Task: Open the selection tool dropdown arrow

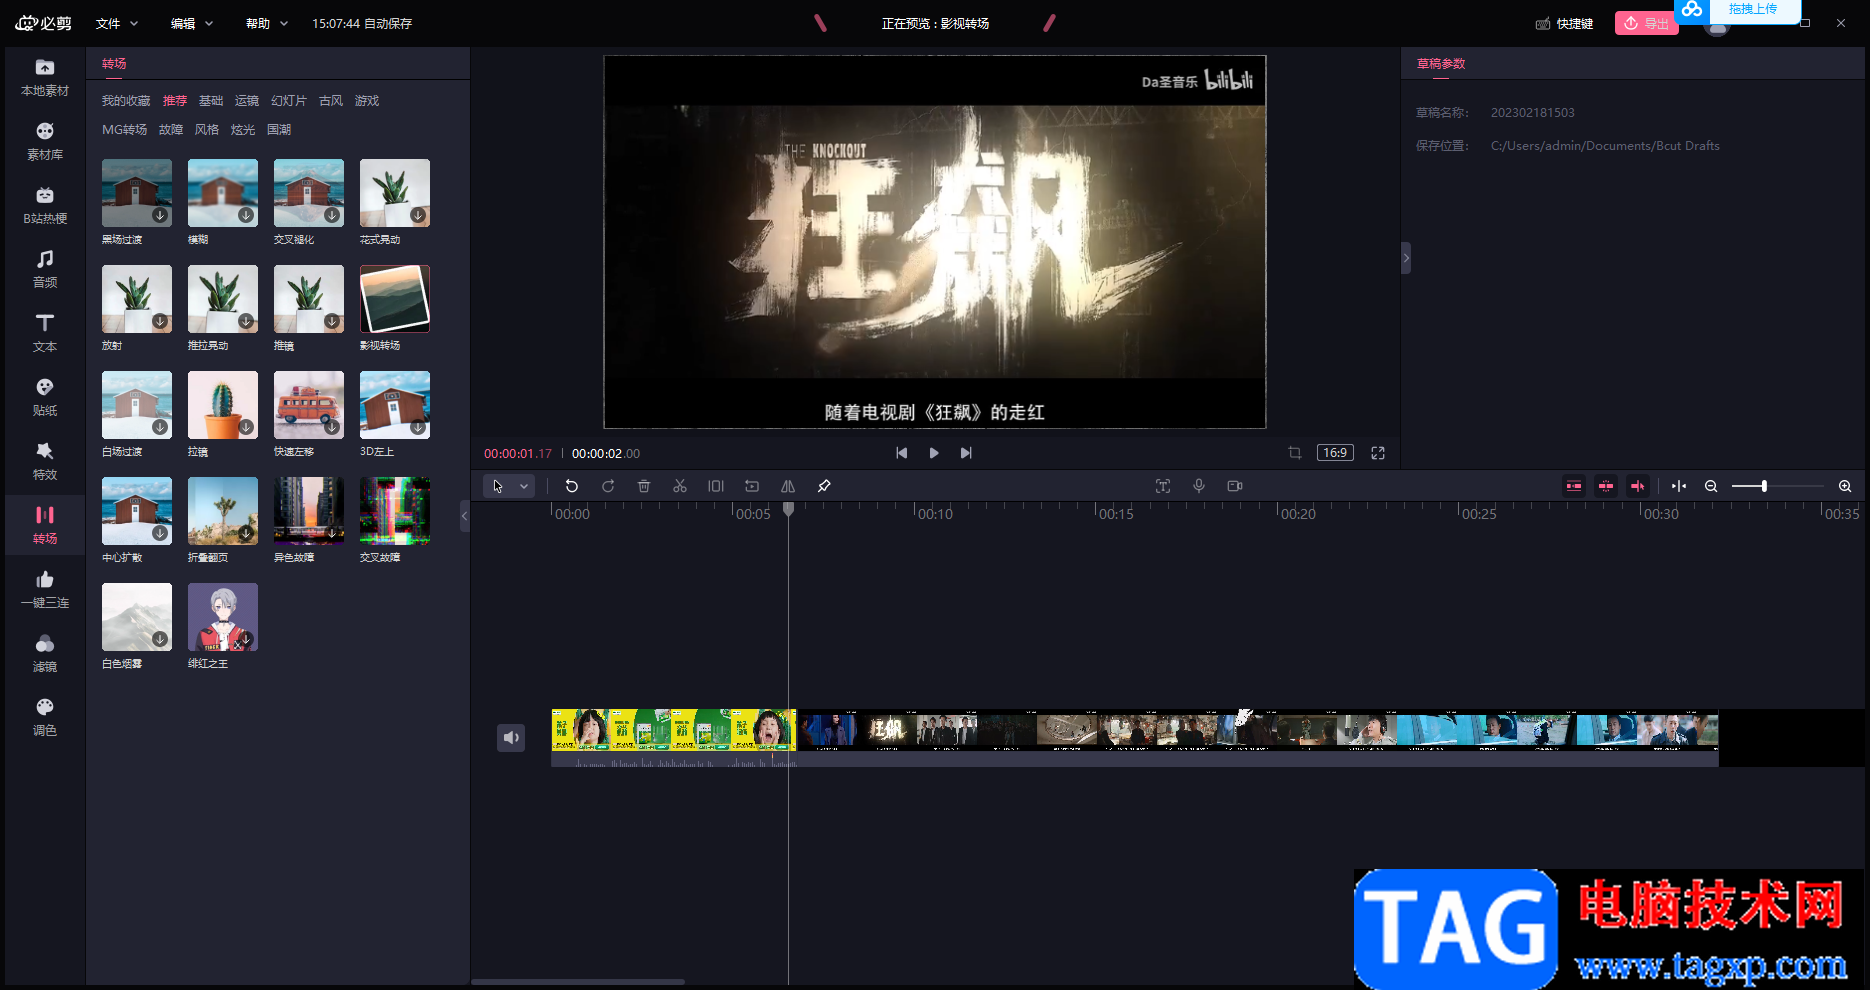Action: click(524, 486)
